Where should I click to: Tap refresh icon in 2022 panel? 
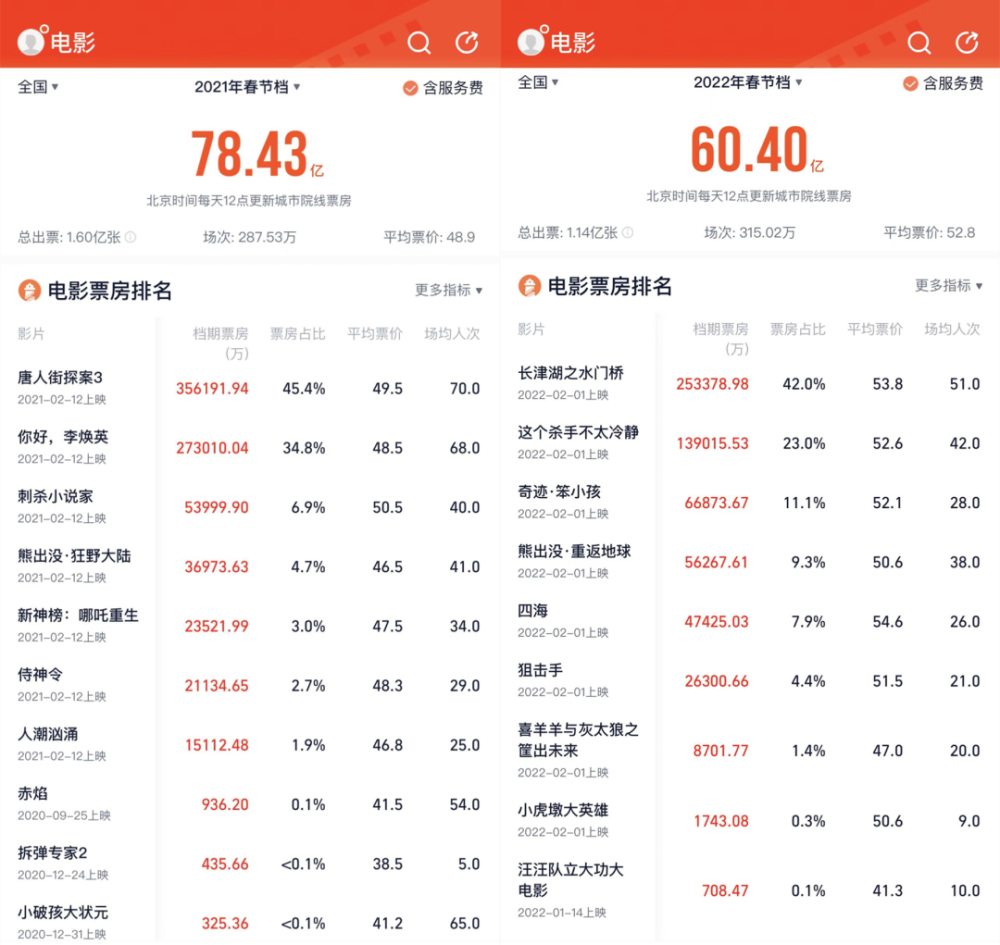click(967, 42)
